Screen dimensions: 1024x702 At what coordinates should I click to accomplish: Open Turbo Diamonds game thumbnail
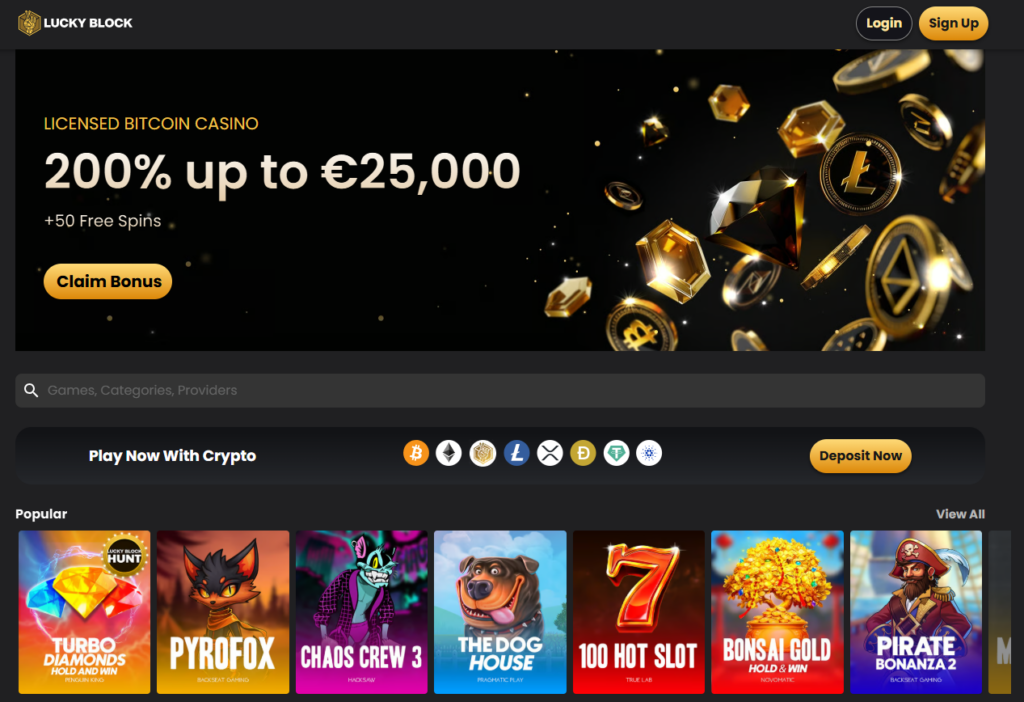[x=84, y=612]
